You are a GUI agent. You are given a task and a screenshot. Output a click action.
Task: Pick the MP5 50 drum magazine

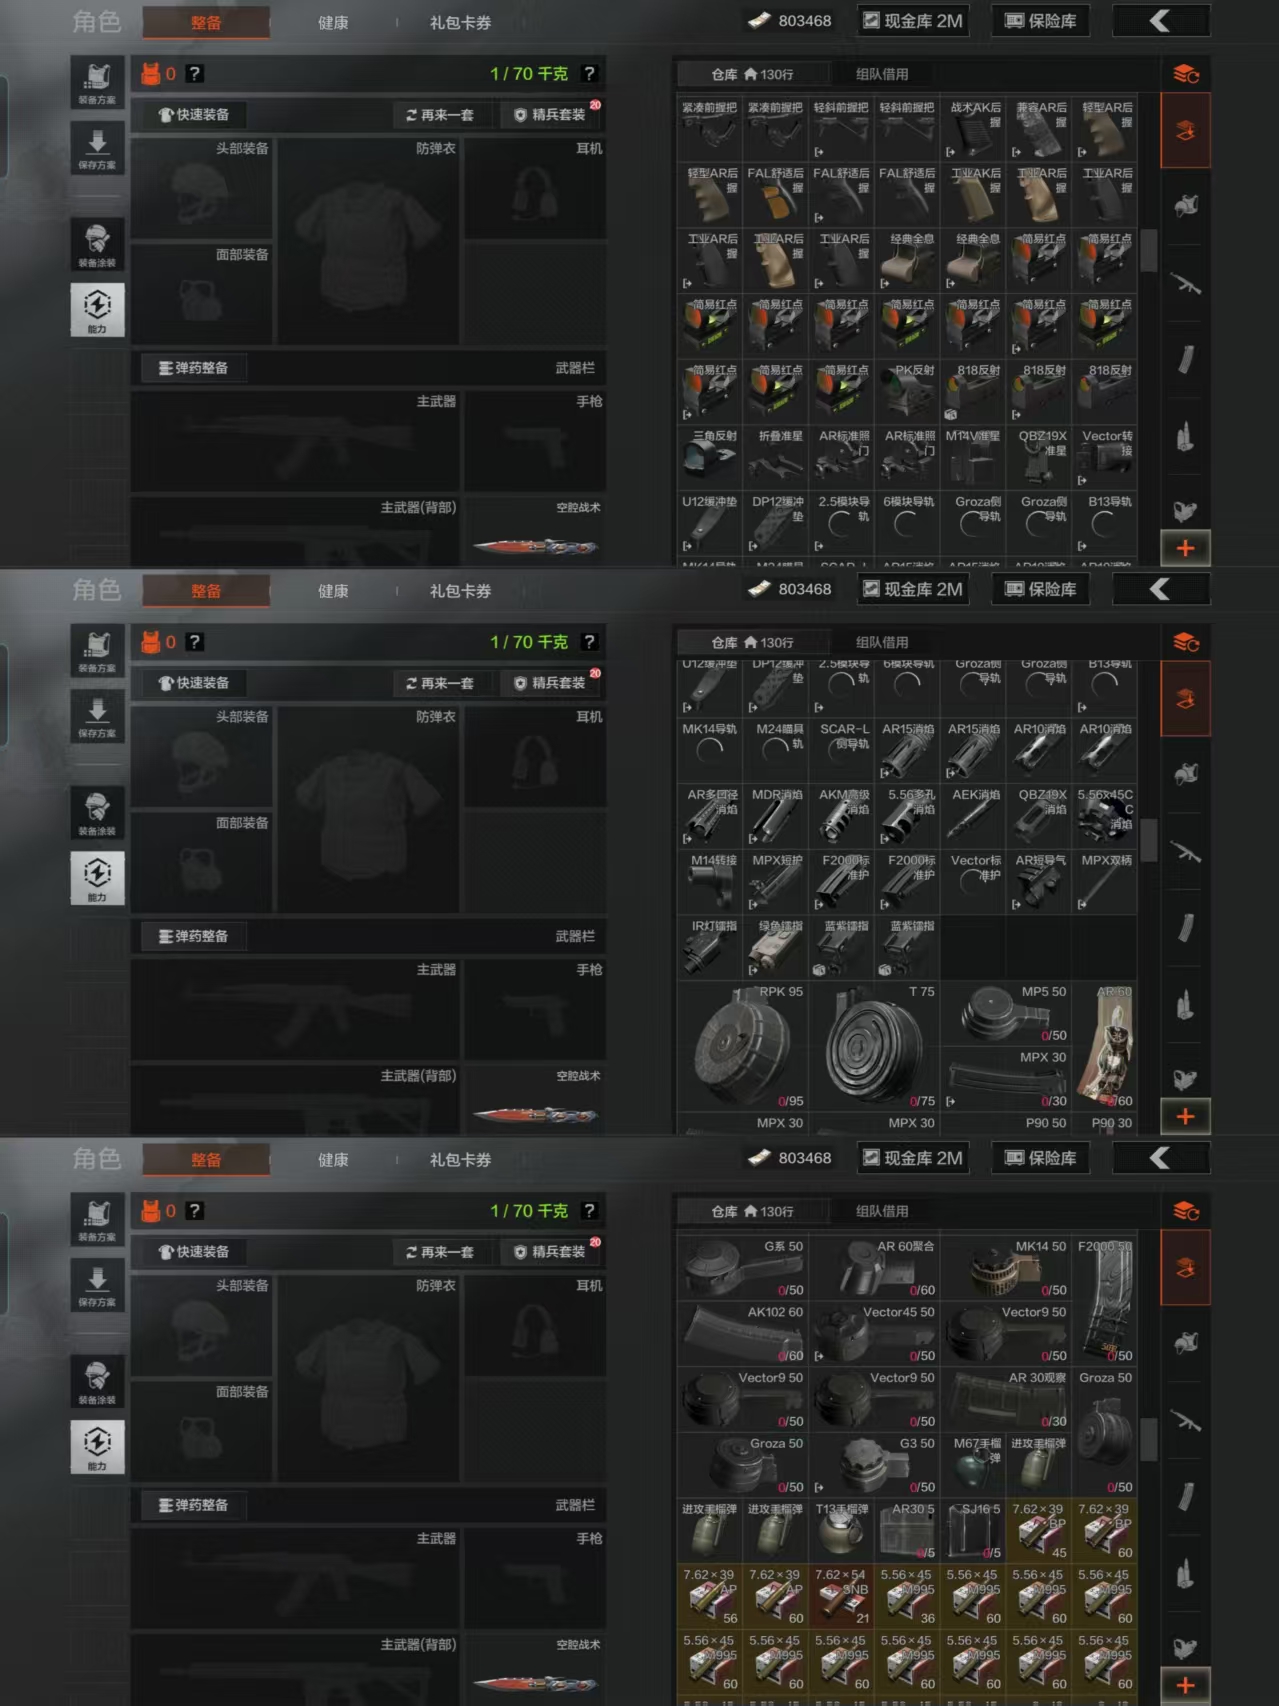tap(1006, 1014)
